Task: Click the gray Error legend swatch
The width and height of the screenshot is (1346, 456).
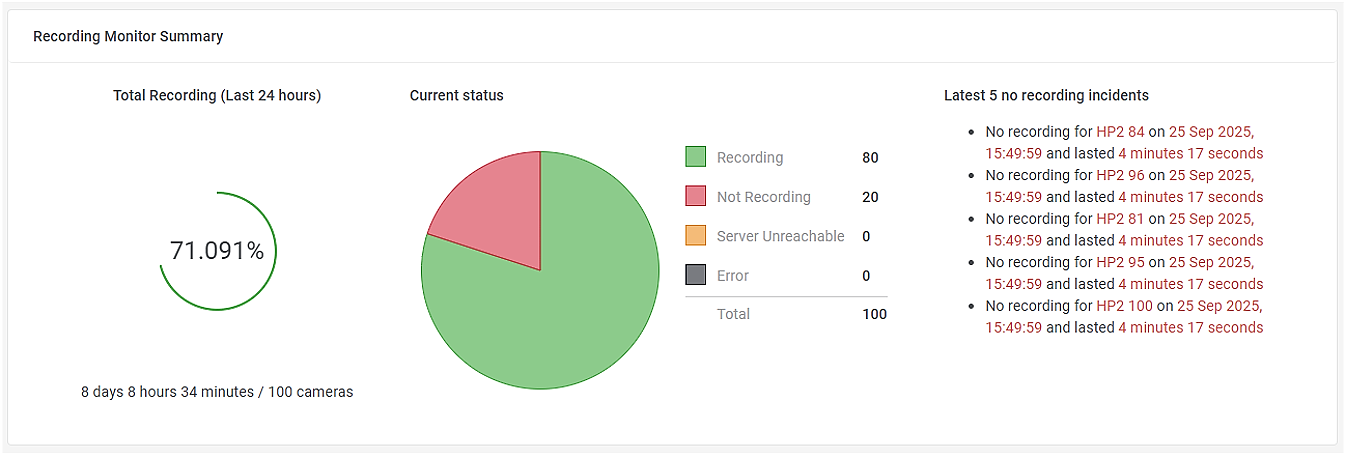Action: [696, 275]
